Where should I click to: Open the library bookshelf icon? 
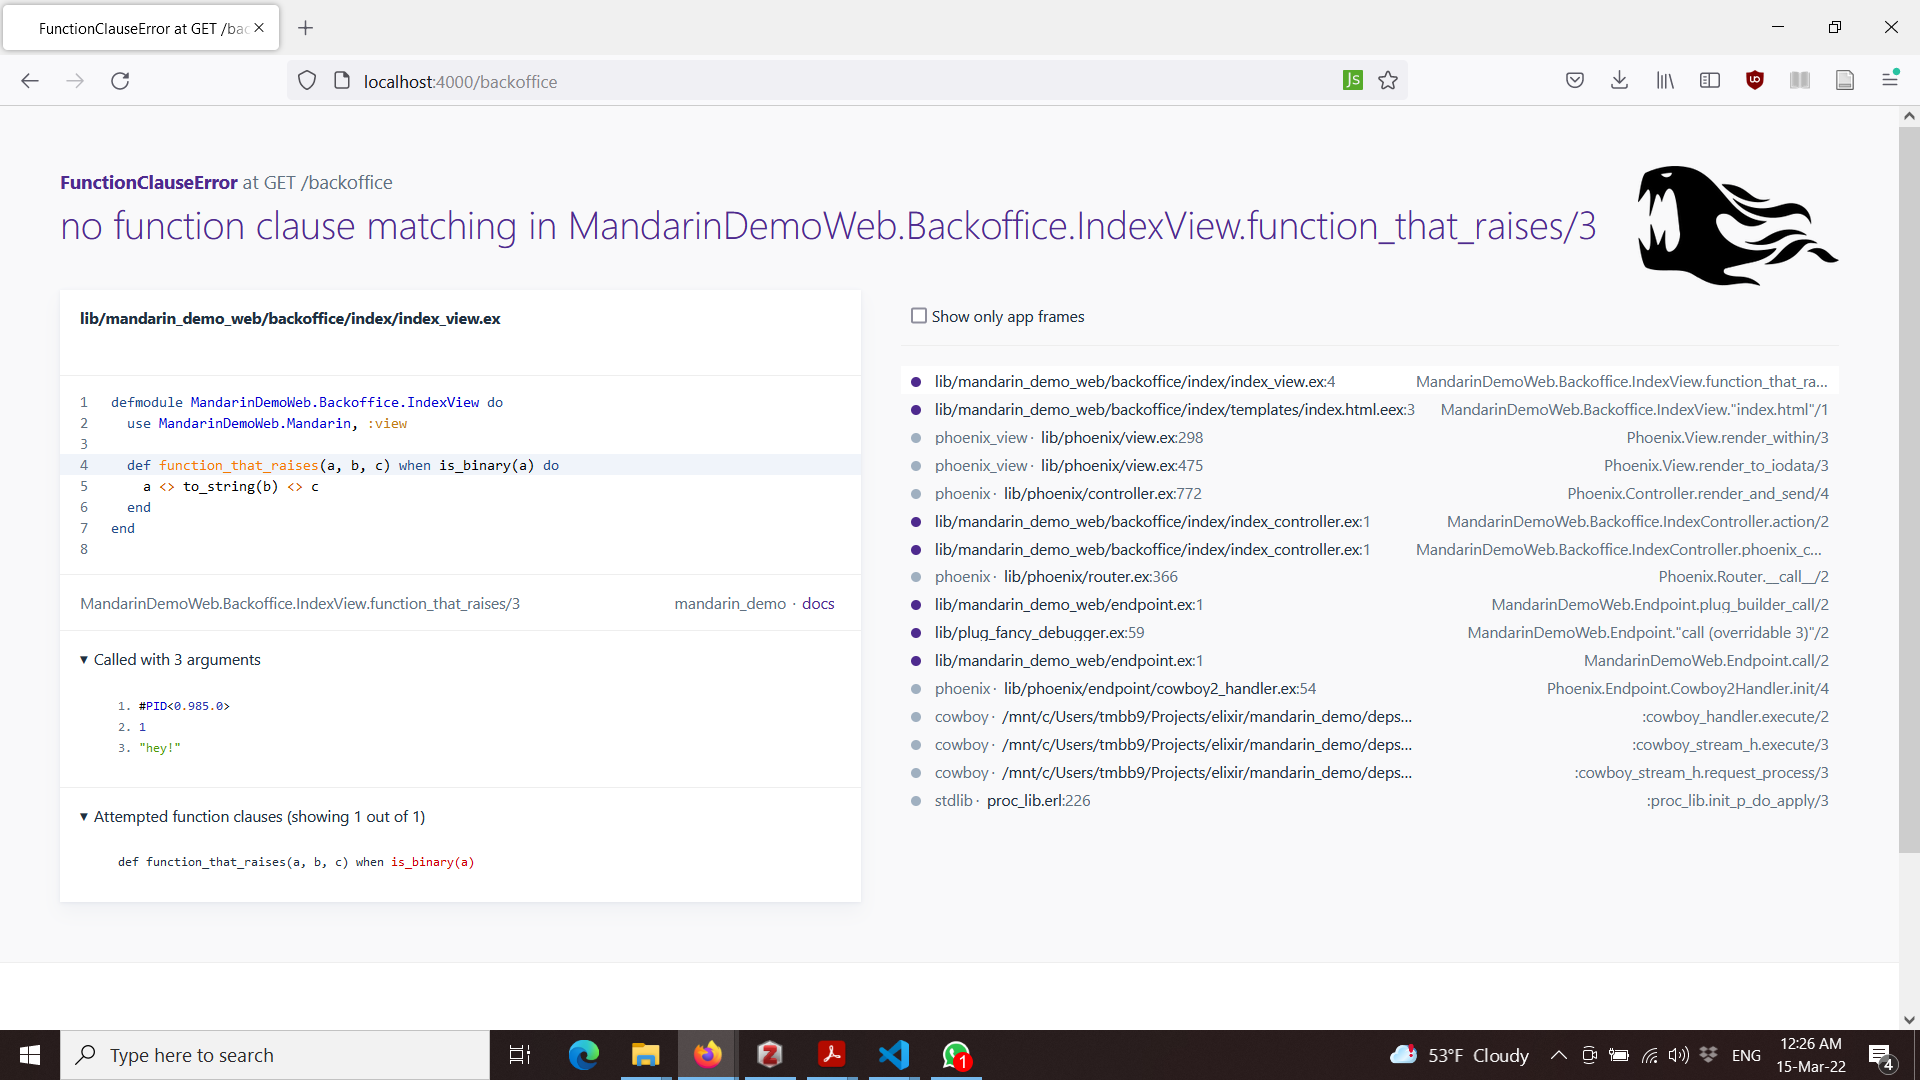pyautogui.click(x=1665, y=81)
